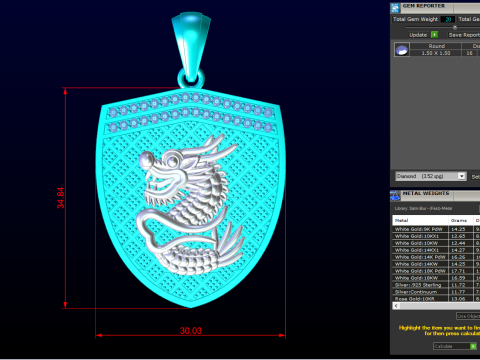
Task: Select White Gold:14K PdW row
Action: point(436,257)
